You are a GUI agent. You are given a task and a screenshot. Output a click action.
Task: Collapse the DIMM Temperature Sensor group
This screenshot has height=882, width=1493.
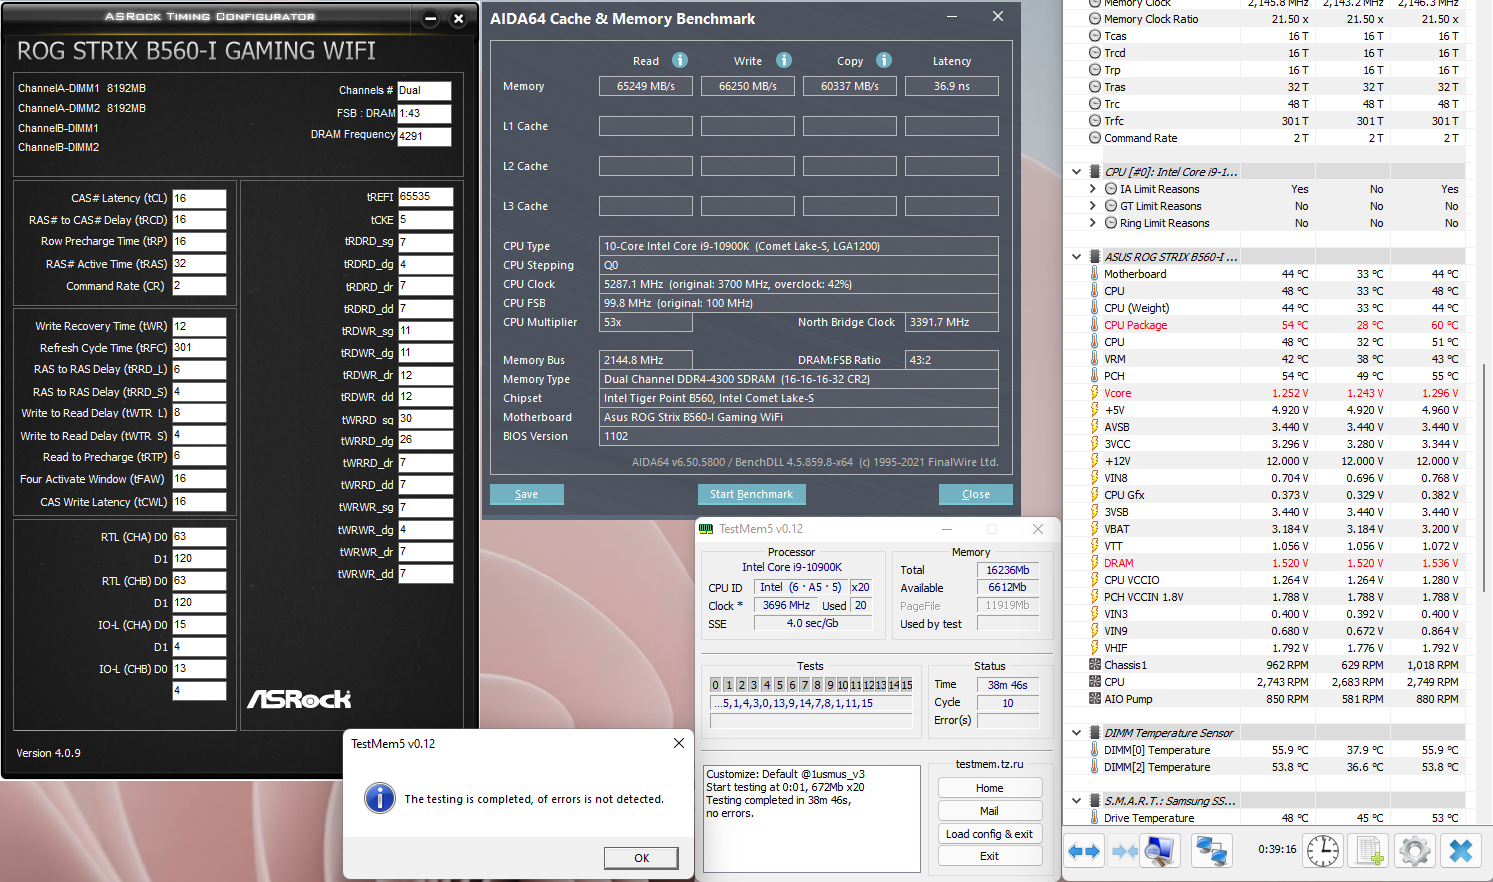tap(1077, 733)
